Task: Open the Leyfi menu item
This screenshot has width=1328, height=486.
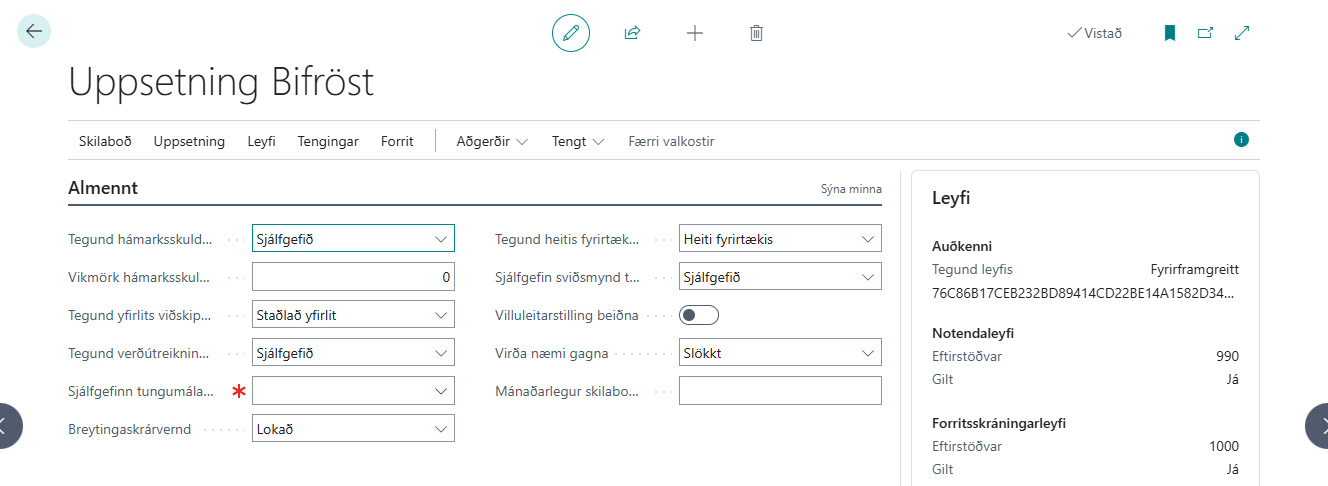Action: coord(261,141)
